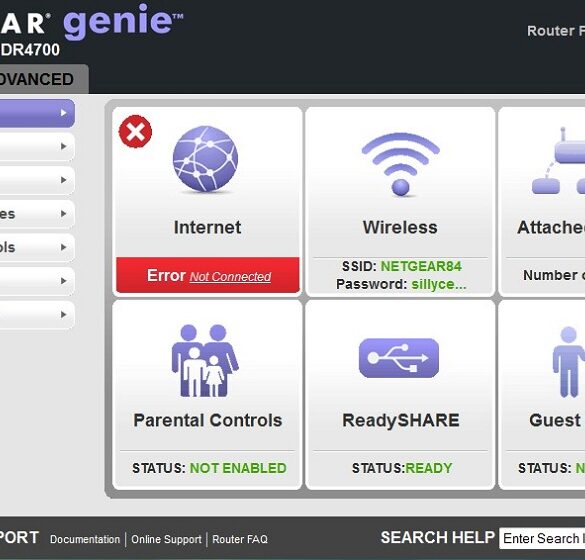The width and height of the screenshot is (585, 560).
Task: Open the Guest Network person icon
Action: click(x=569, y=362)
